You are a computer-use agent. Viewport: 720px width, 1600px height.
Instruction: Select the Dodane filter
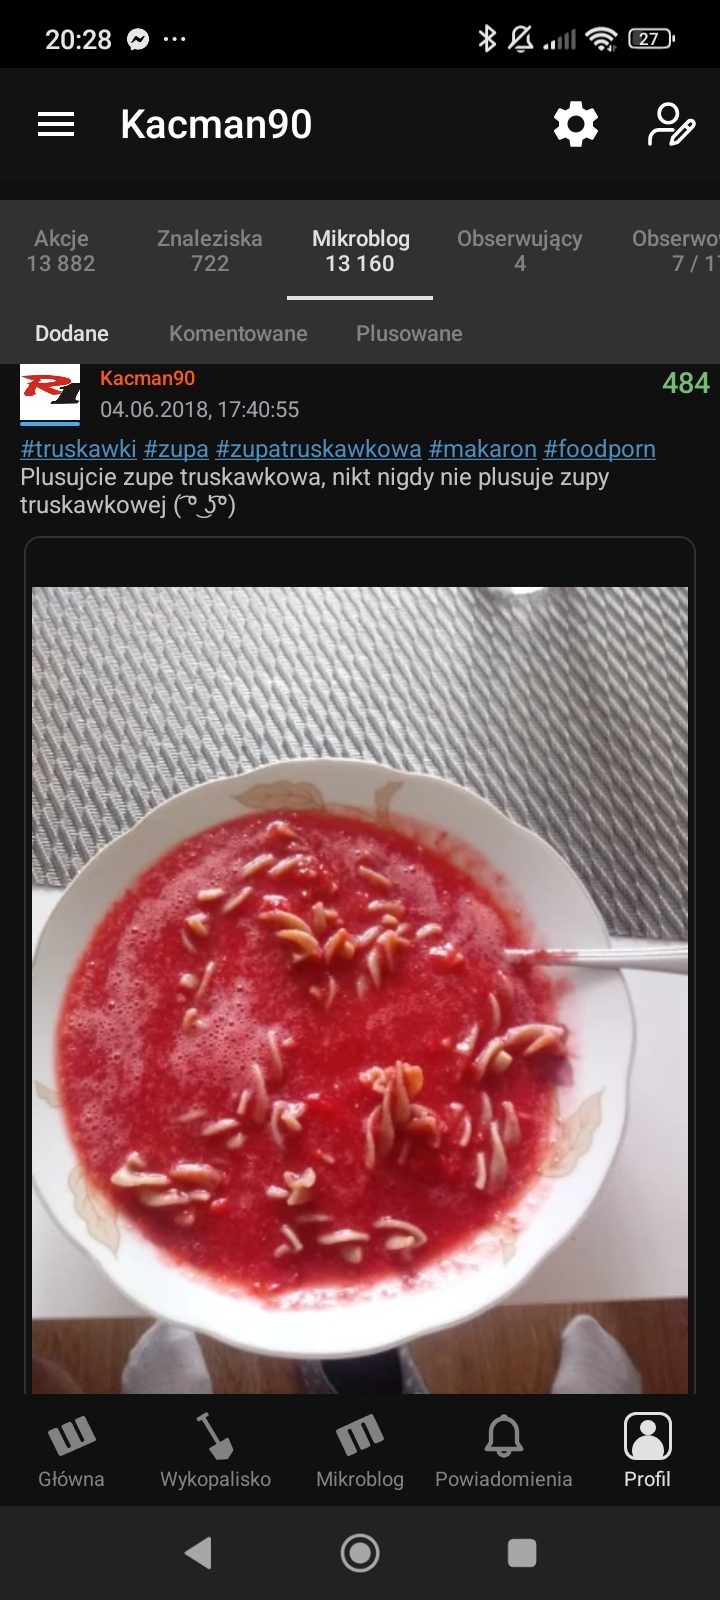[72, 333]
